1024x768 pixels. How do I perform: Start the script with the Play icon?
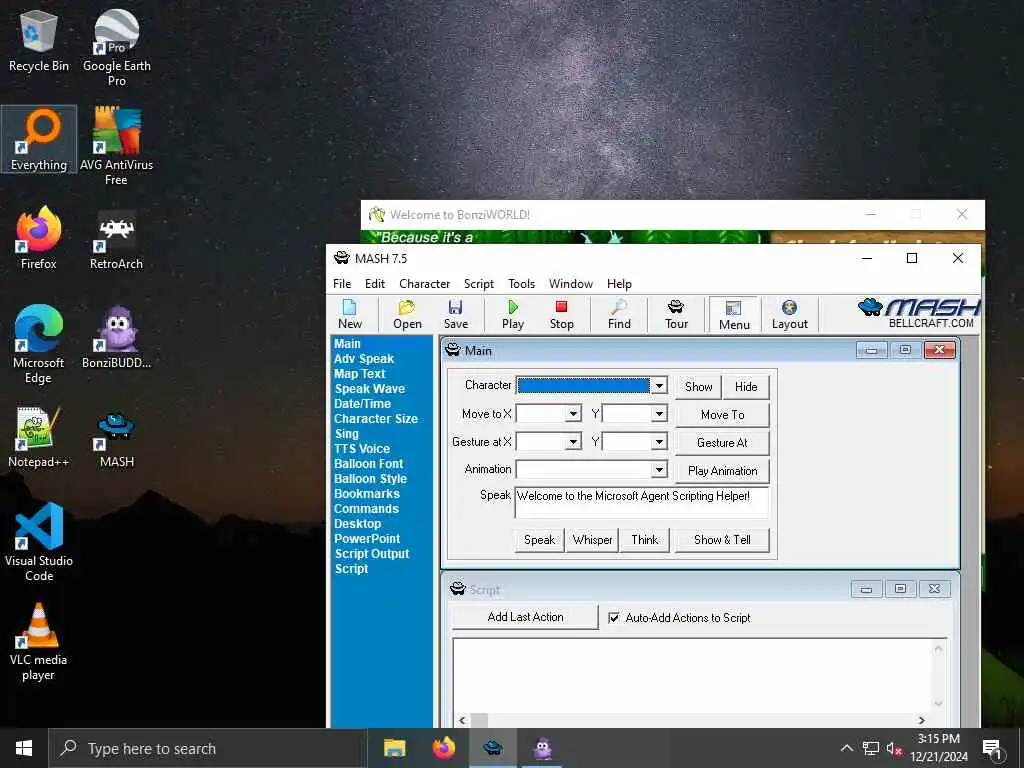pos(513,314)
